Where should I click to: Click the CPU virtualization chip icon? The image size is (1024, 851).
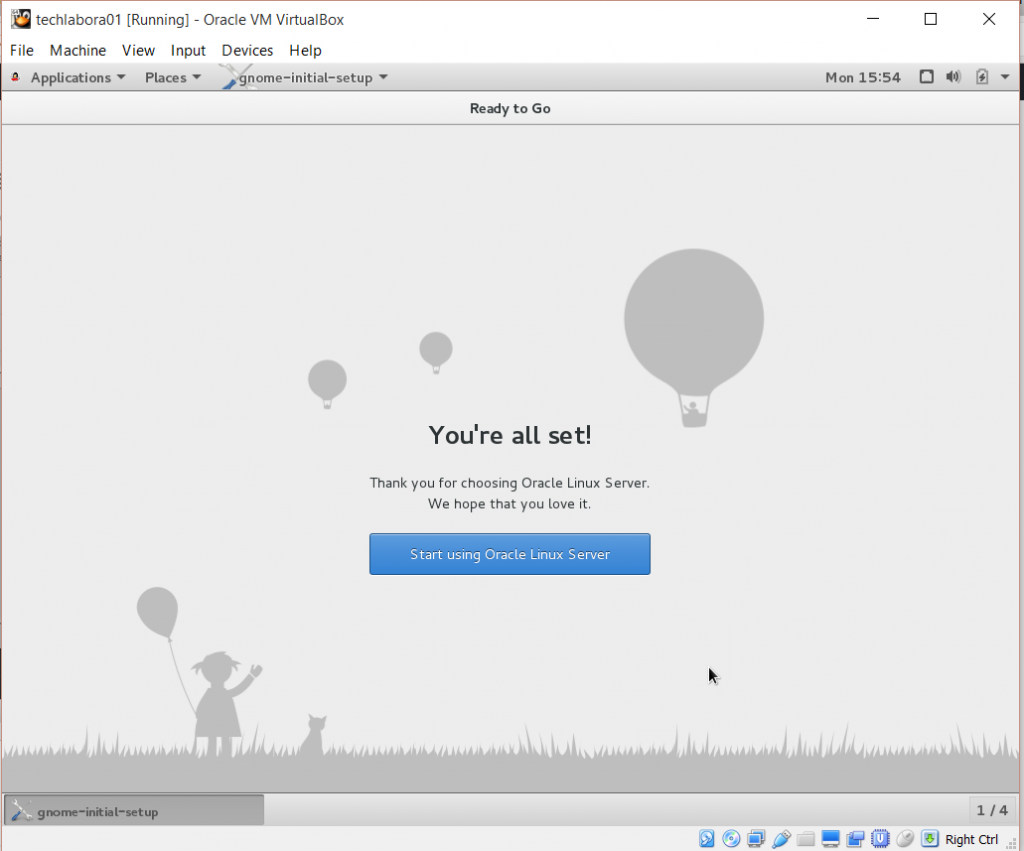click(880, 839)
